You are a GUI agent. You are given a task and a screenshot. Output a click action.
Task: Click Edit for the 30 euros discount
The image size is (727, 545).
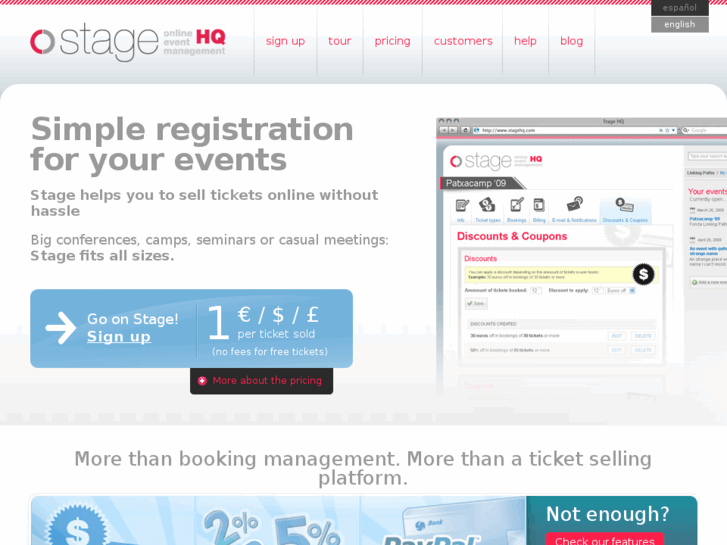pyautogui.click(x=617, y=336)
